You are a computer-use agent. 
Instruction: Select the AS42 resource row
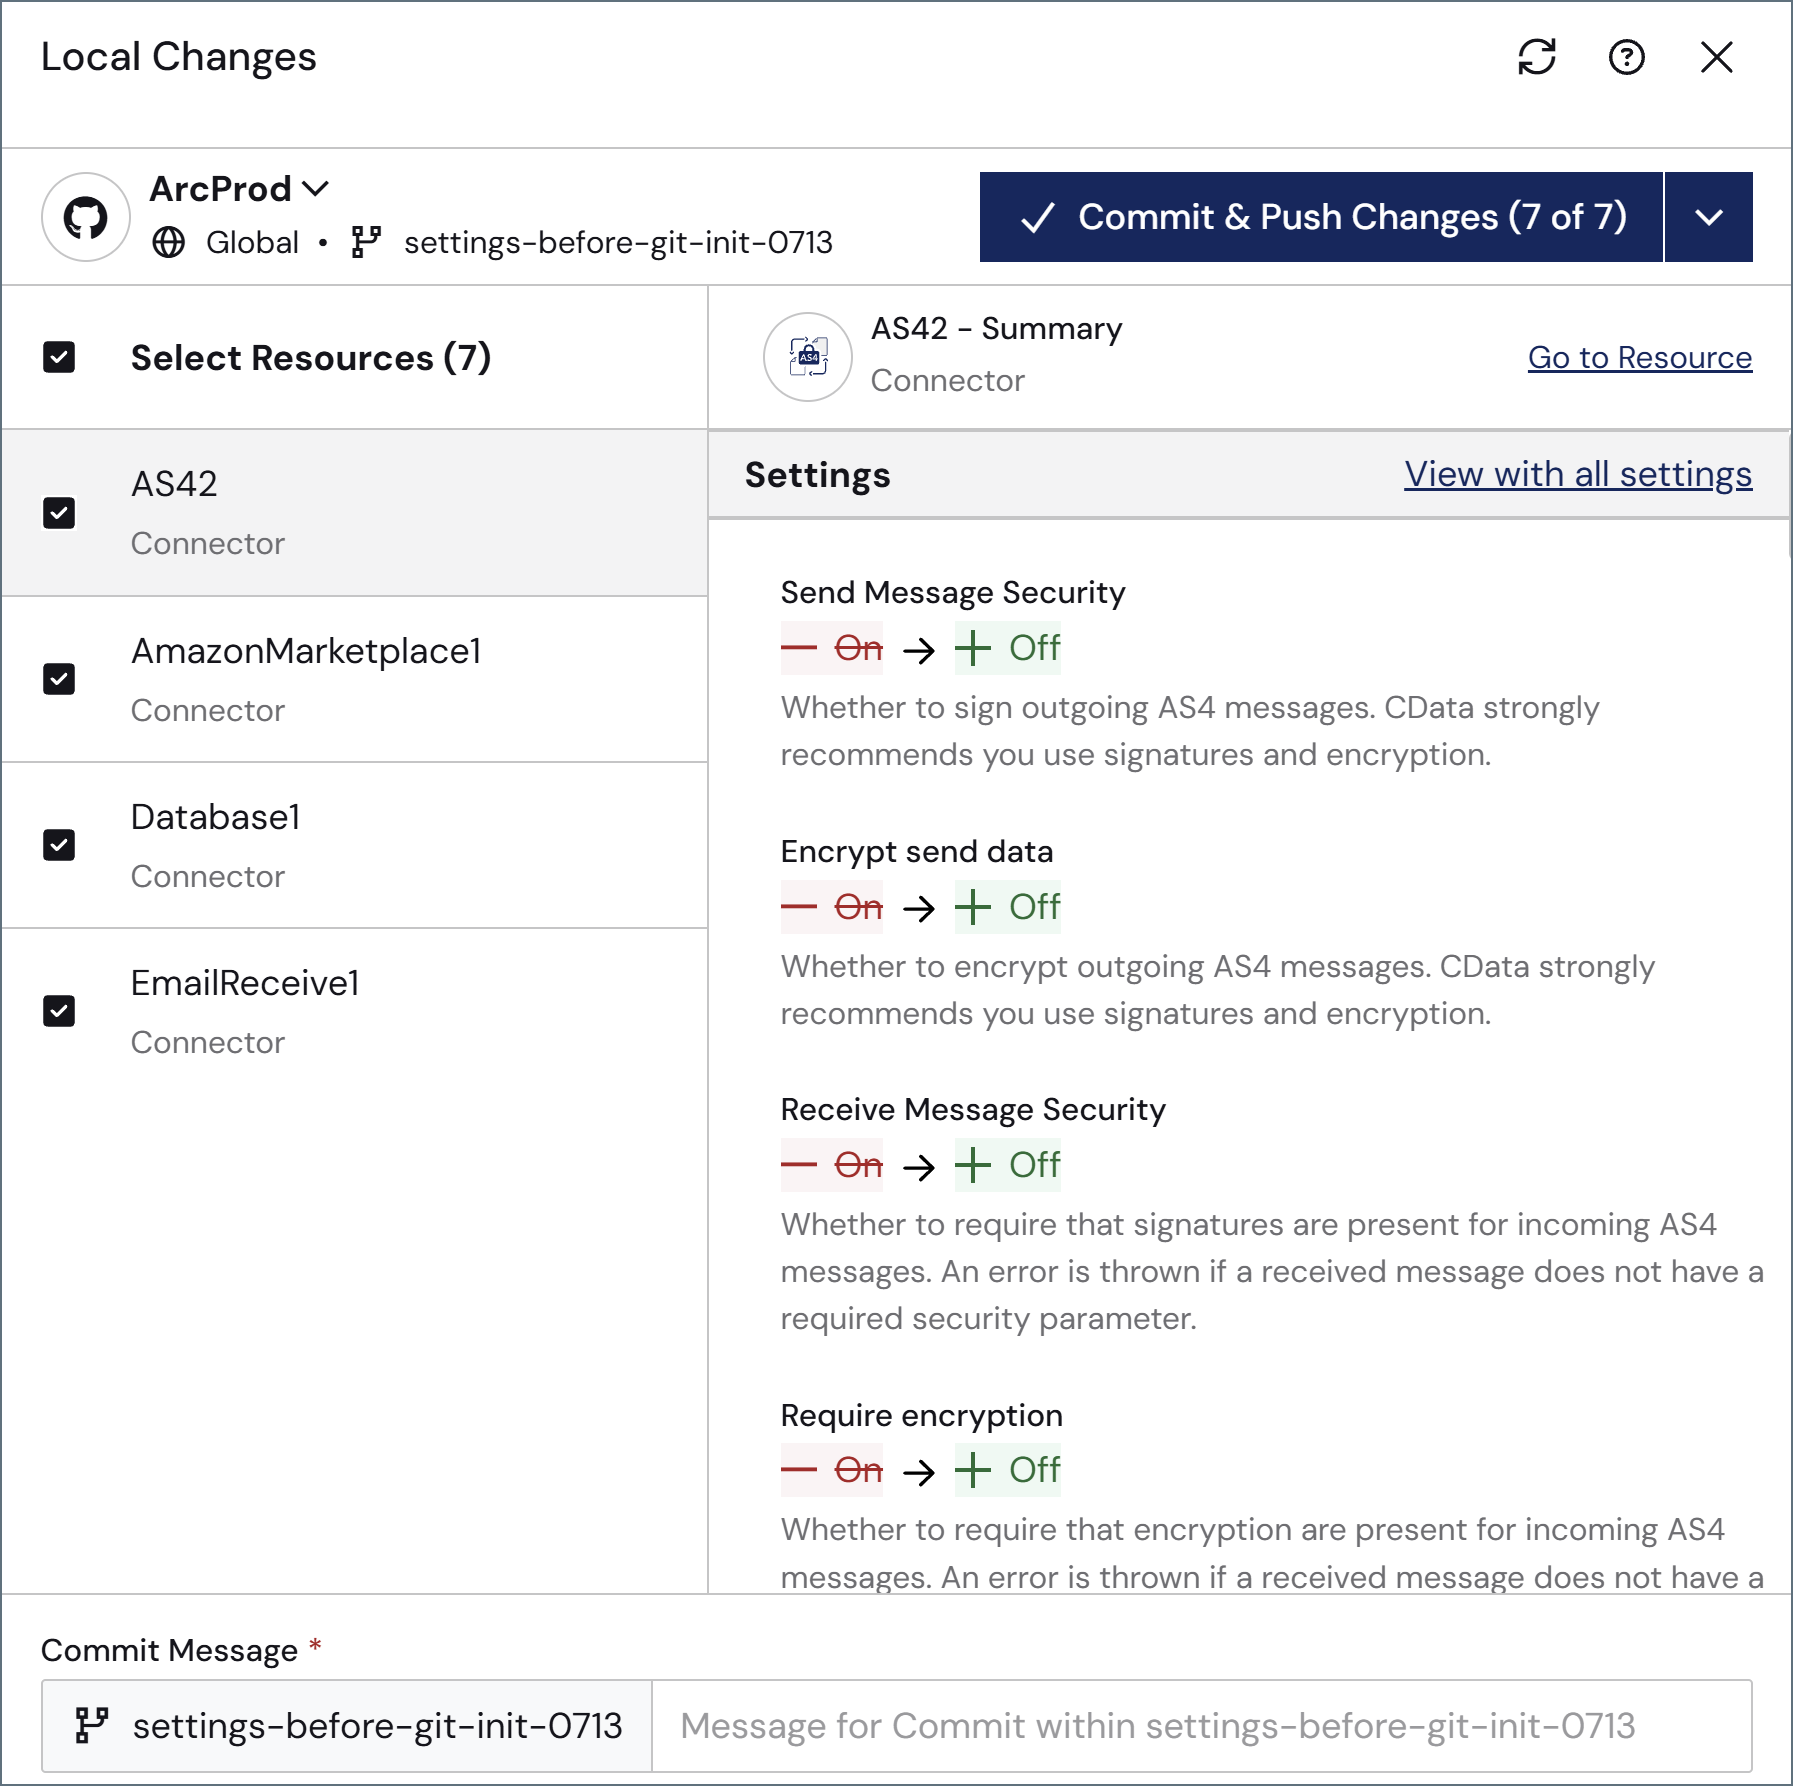355,513
